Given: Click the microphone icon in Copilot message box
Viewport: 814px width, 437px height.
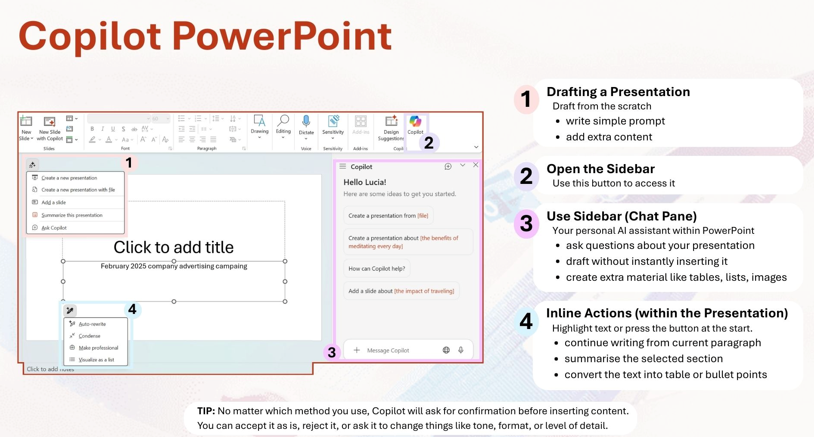Looking at the screenshot, I should (x=461, y=350).
